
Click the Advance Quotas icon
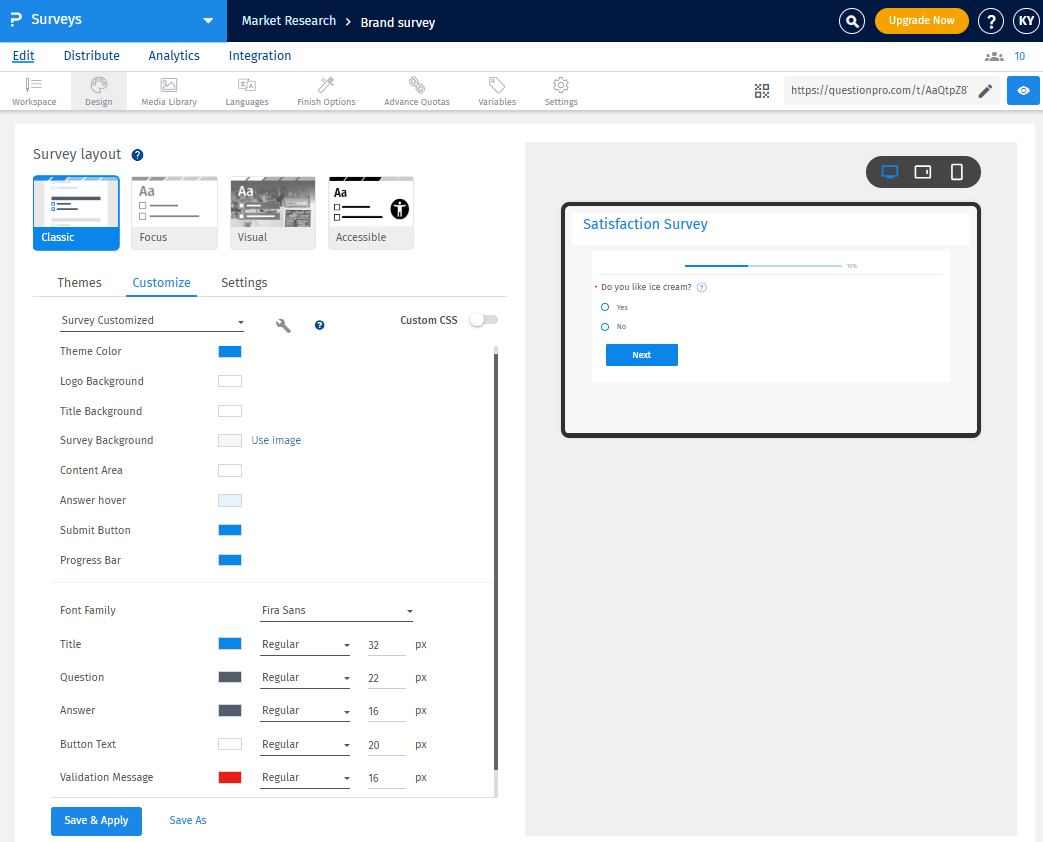[416, 91]
